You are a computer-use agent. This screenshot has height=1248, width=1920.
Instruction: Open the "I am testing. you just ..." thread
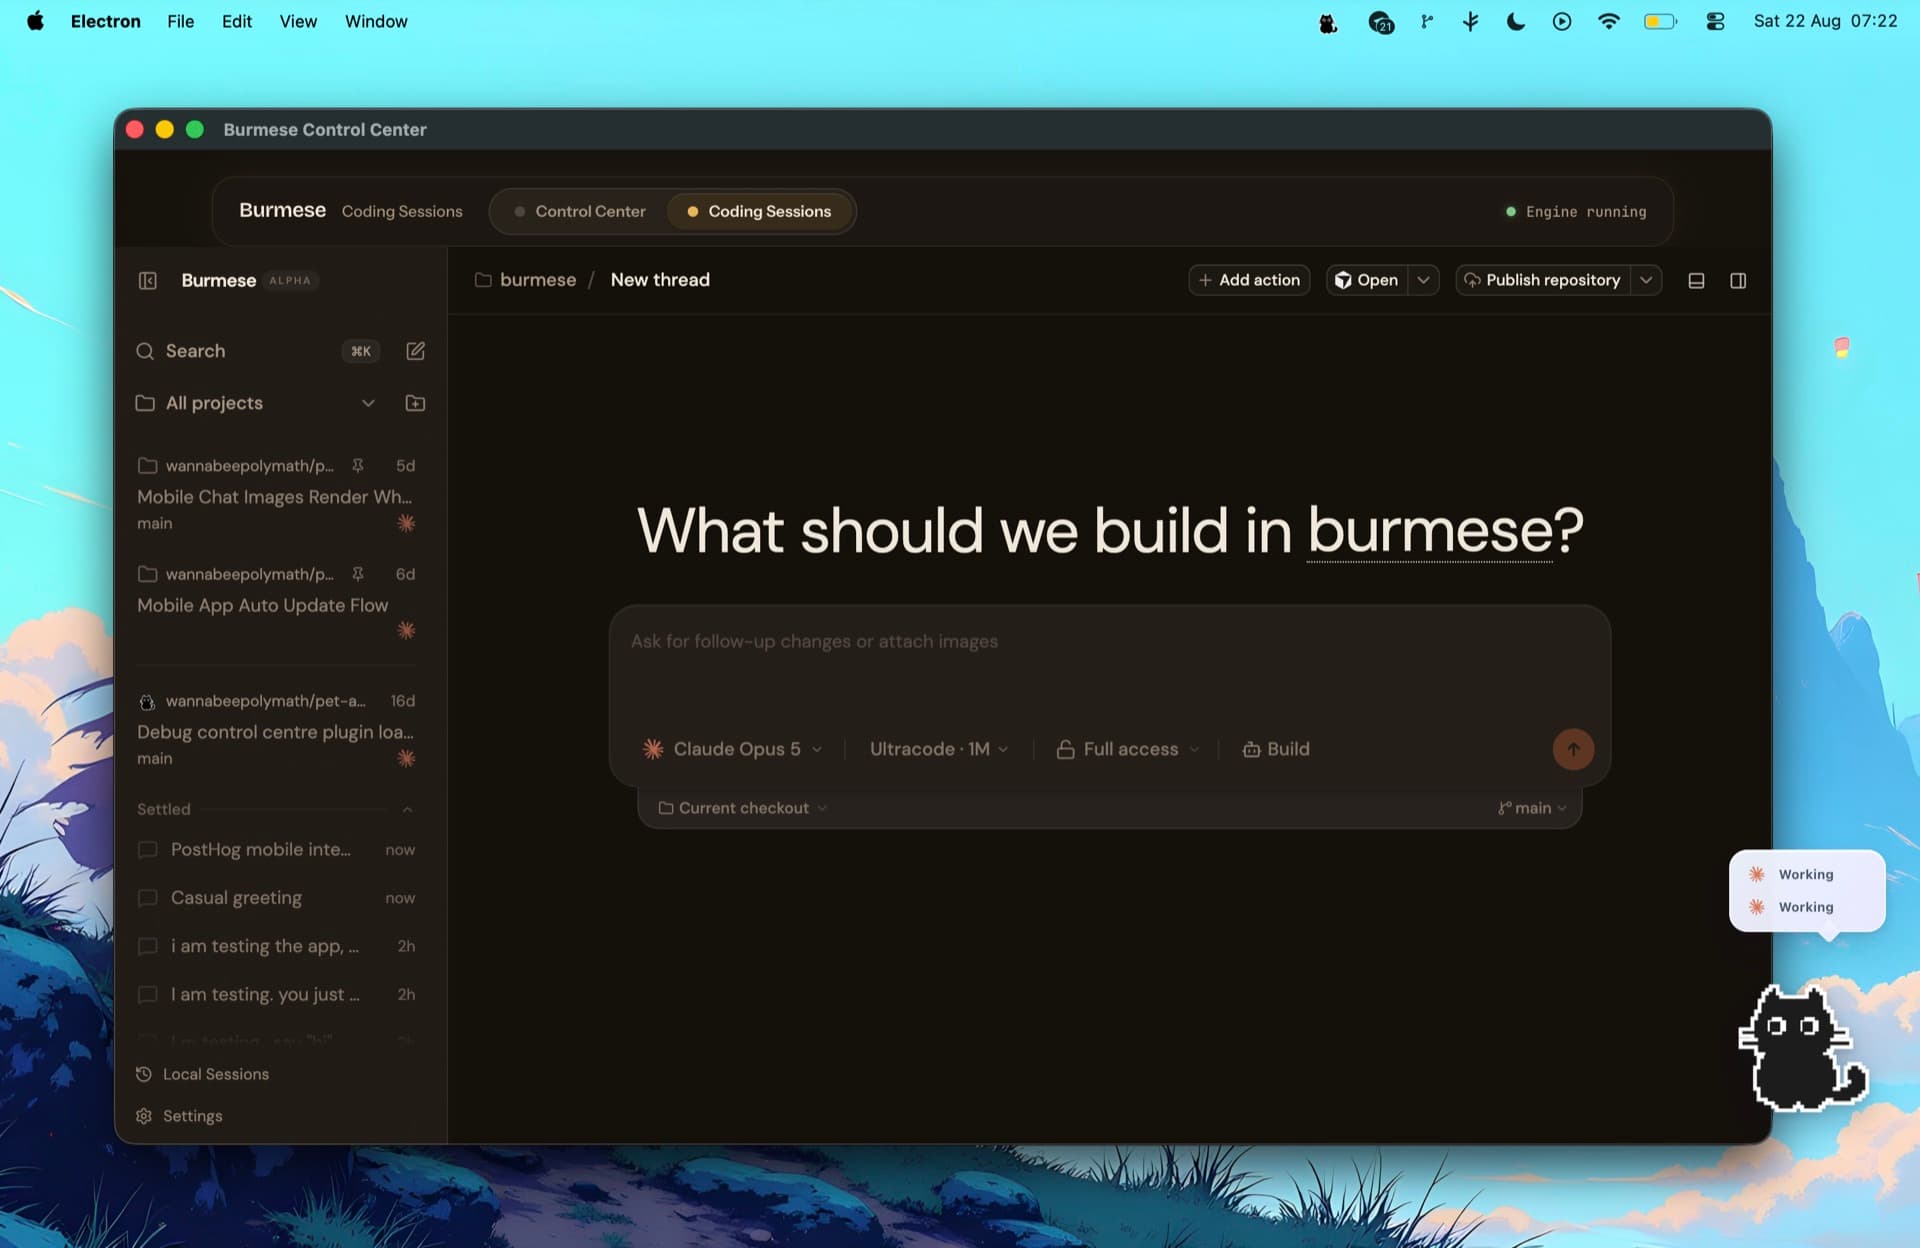pyautogui.click(x=276, y=994)
